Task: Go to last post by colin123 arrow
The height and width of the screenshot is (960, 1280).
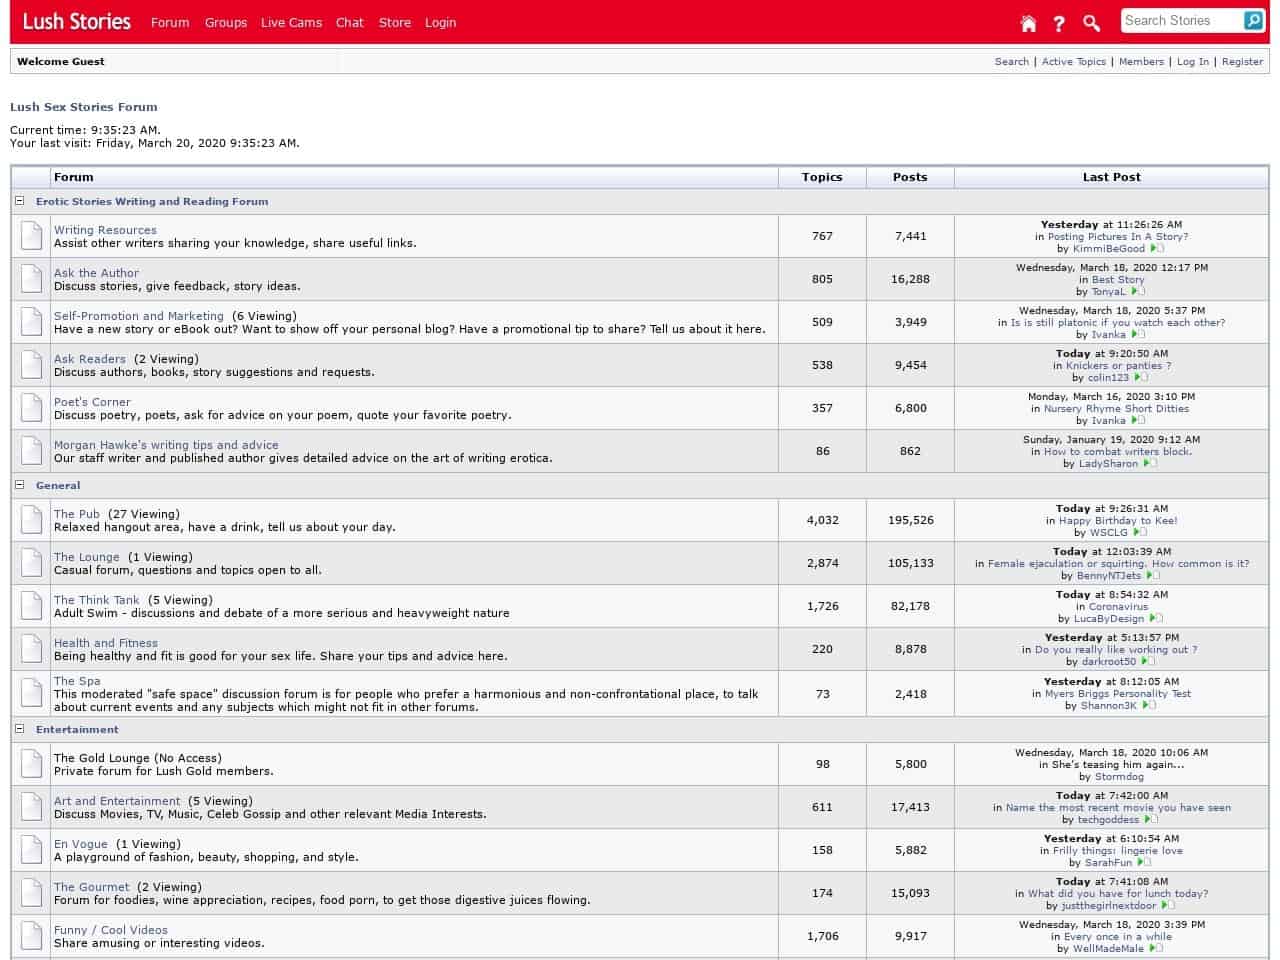Action: pyautogui.click(x=1141, y=377)
